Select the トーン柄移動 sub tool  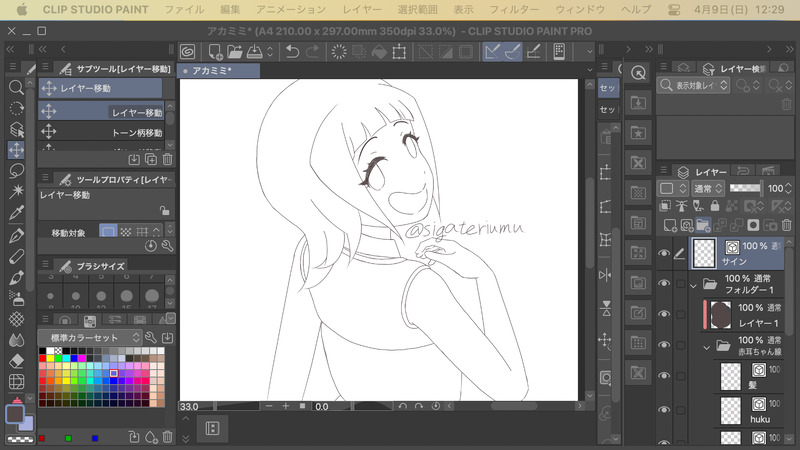point(102,133)
